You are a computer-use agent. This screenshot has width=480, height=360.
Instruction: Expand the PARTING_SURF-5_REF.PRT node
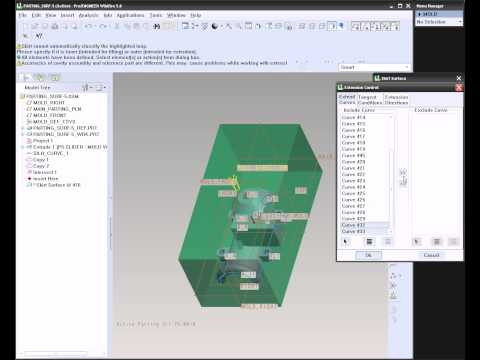[23, 128]
